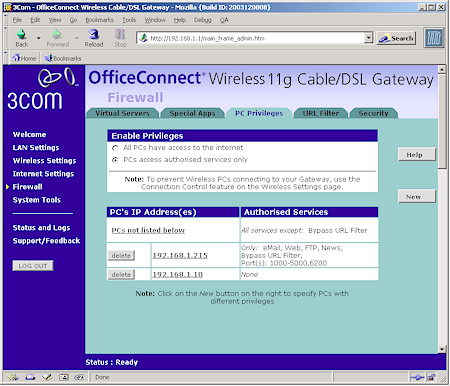This screenshot has width=450, height=386.
Task: Click the Search button in toolbar
Action: pyautogui.click(x=397, y=38)
